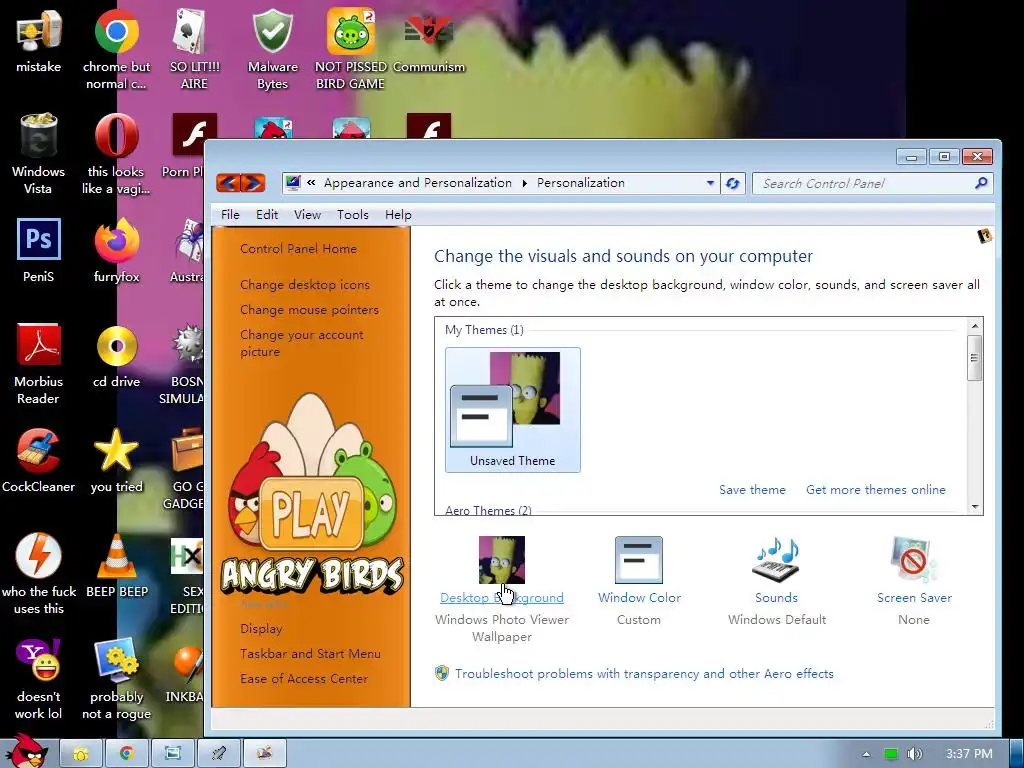Open the 'Windows Vista' recycle bin icon
The width and height of the screenshot is (1024, 768).
click(38, 136)
